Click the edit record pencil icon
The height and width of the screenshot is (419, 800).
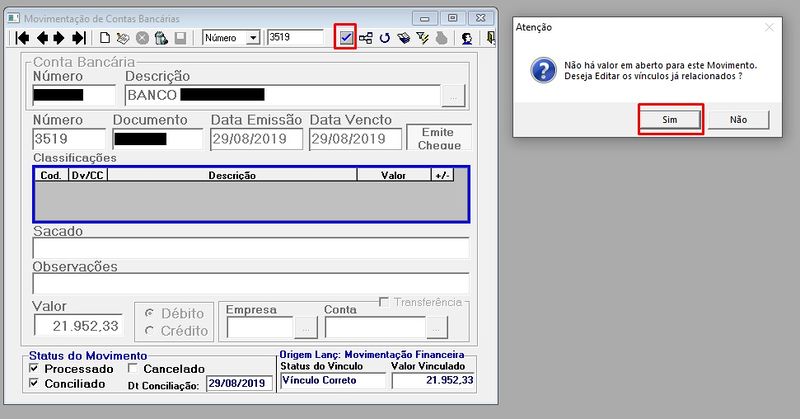click(x=122, y=38)
